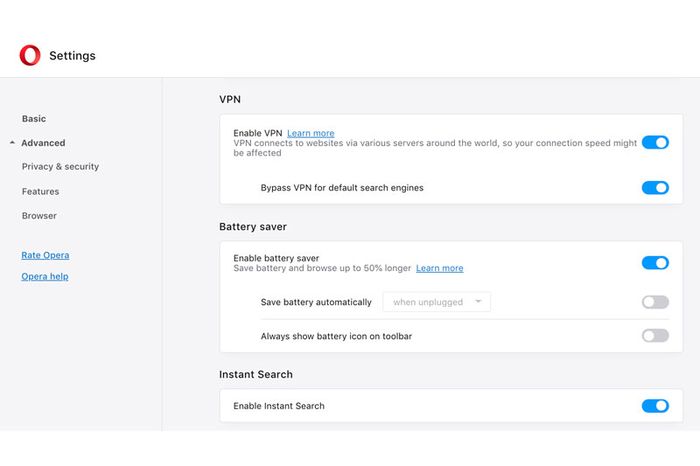Open the 'when unplugged' dropdown

click(437, 302)
